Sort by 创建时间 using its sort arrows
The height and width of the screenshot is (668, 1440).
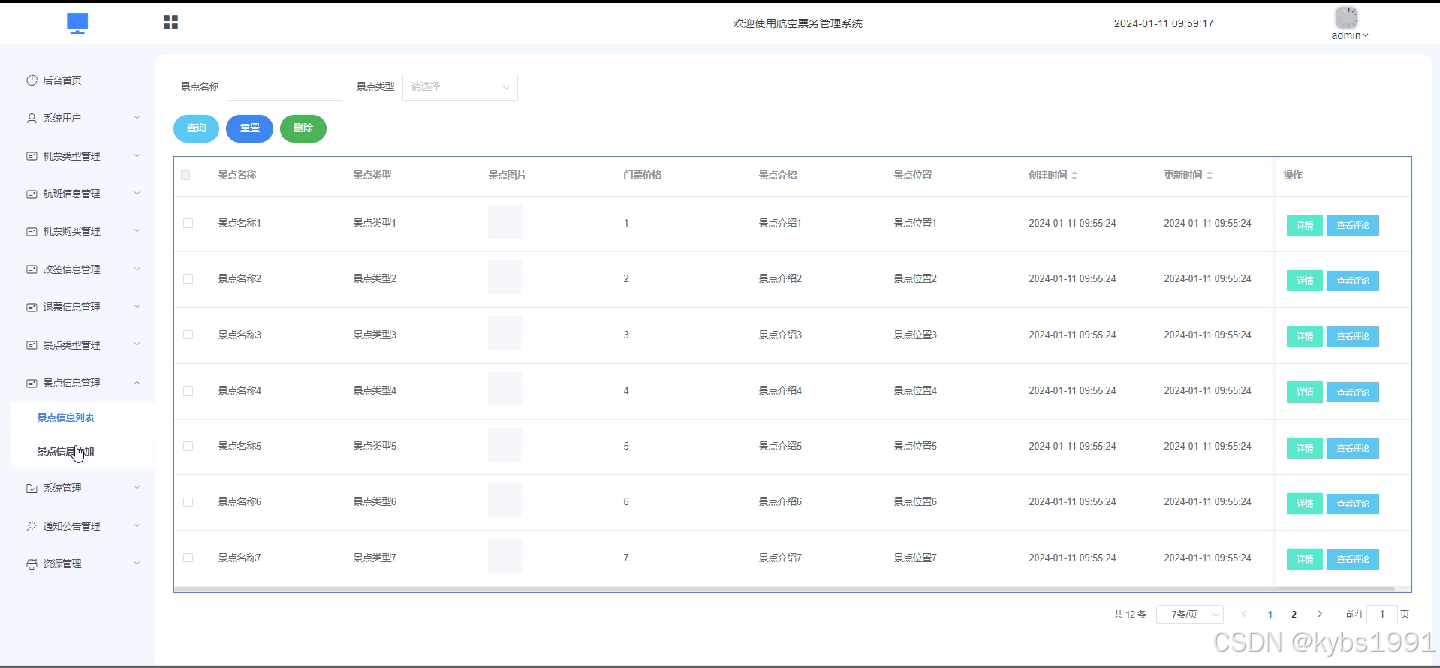[1074, 175]
